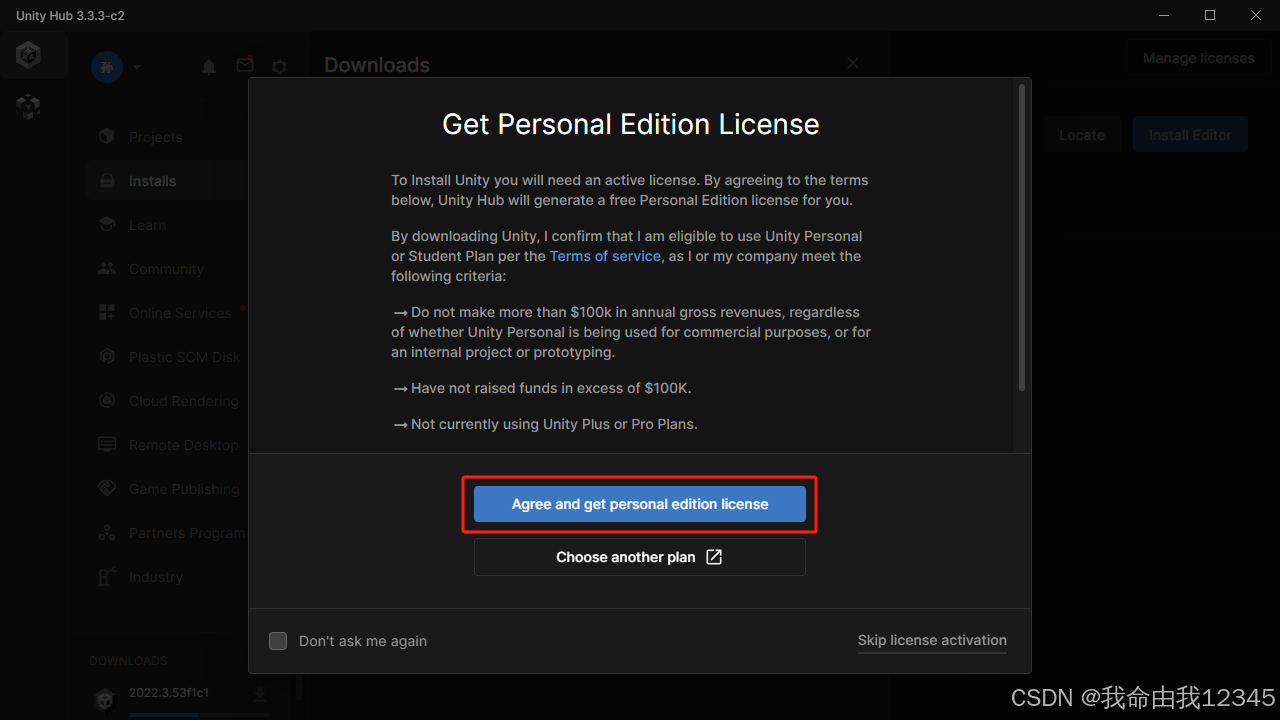The height and width of the screenshot is (720, 1280).
Task: Check the Don't ask me again checkbox
Action: (278, 641)
